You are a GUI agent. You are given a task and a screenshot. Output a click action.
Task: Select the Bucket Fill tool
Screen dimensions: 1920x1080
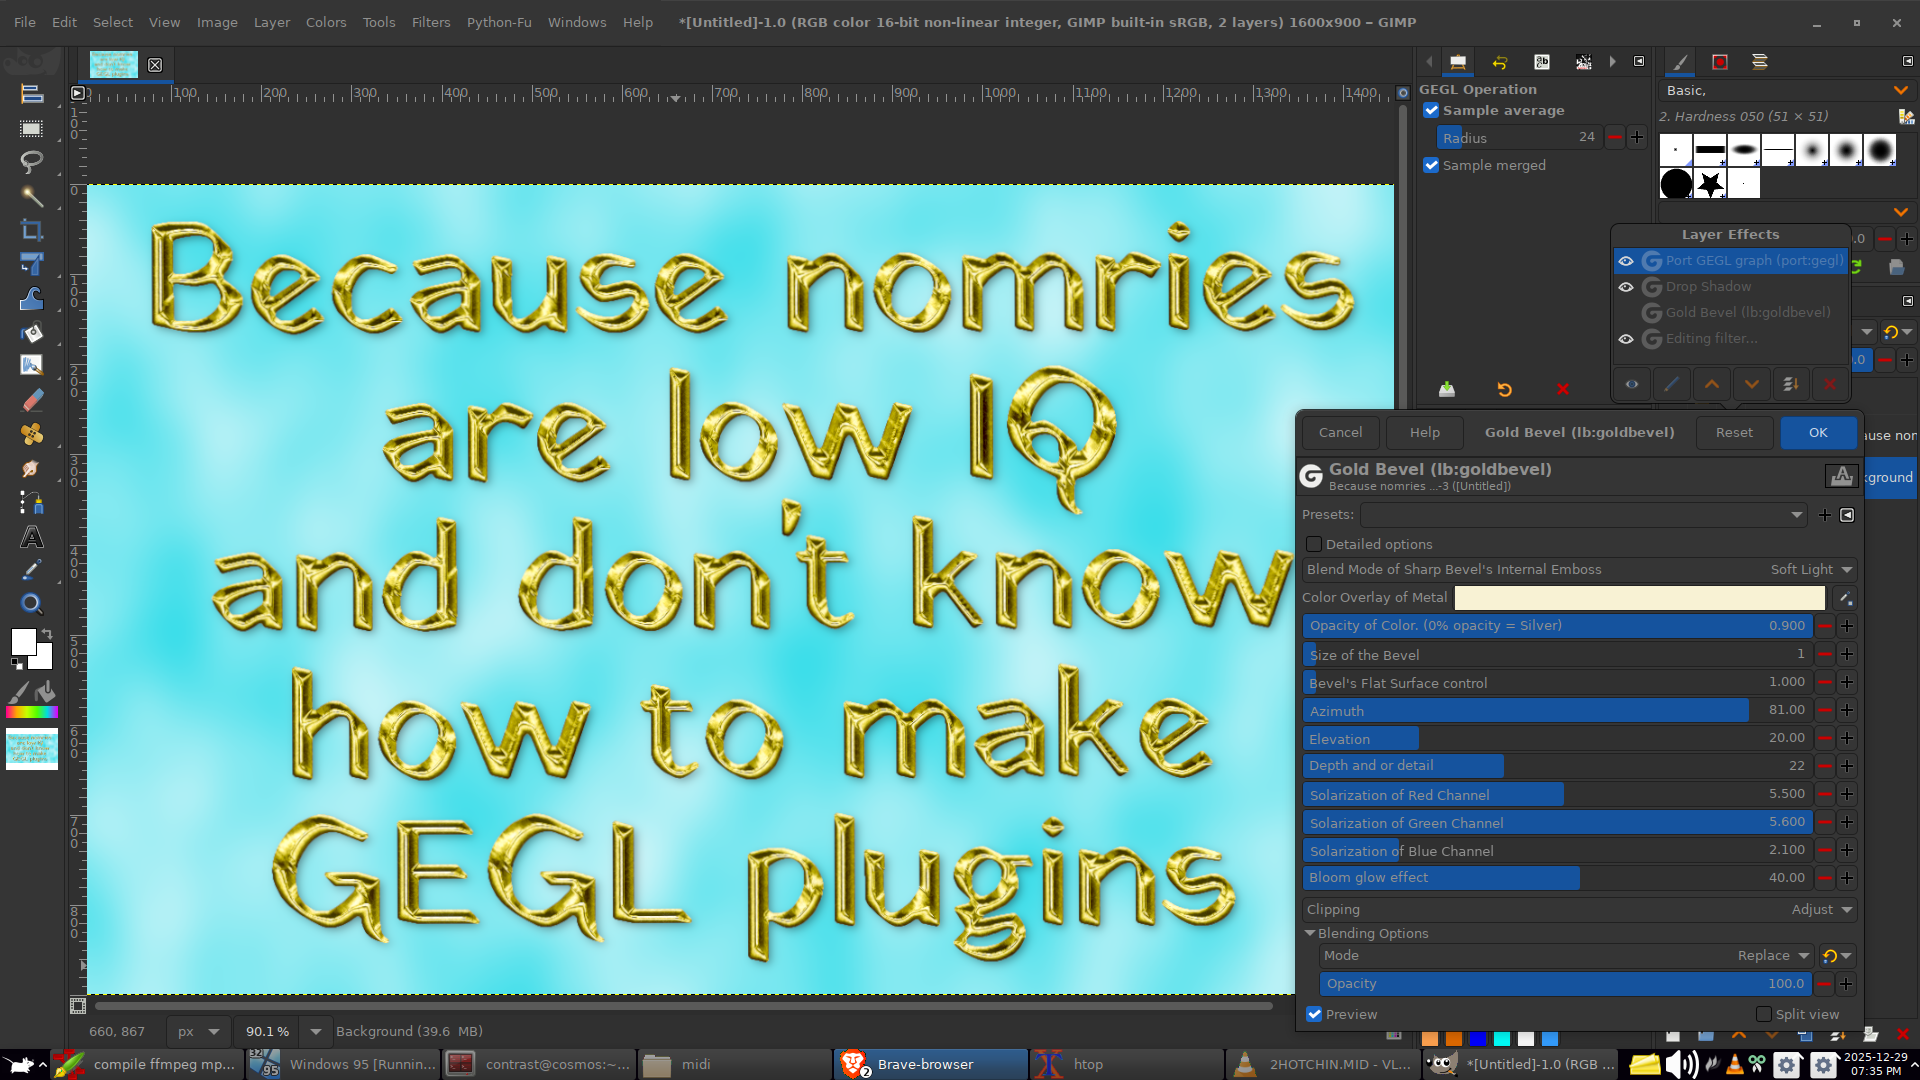32,332
